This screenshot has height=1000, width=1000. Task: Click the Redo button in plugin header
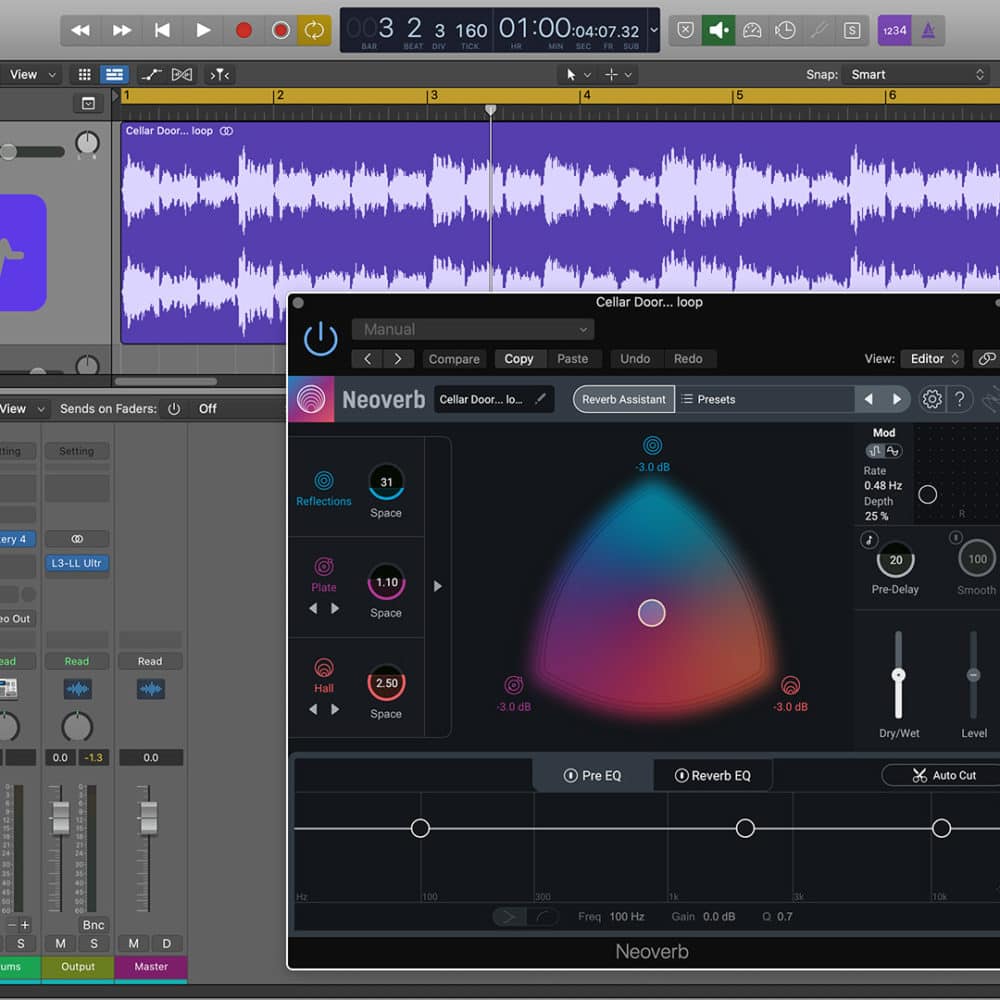[688, 358]
